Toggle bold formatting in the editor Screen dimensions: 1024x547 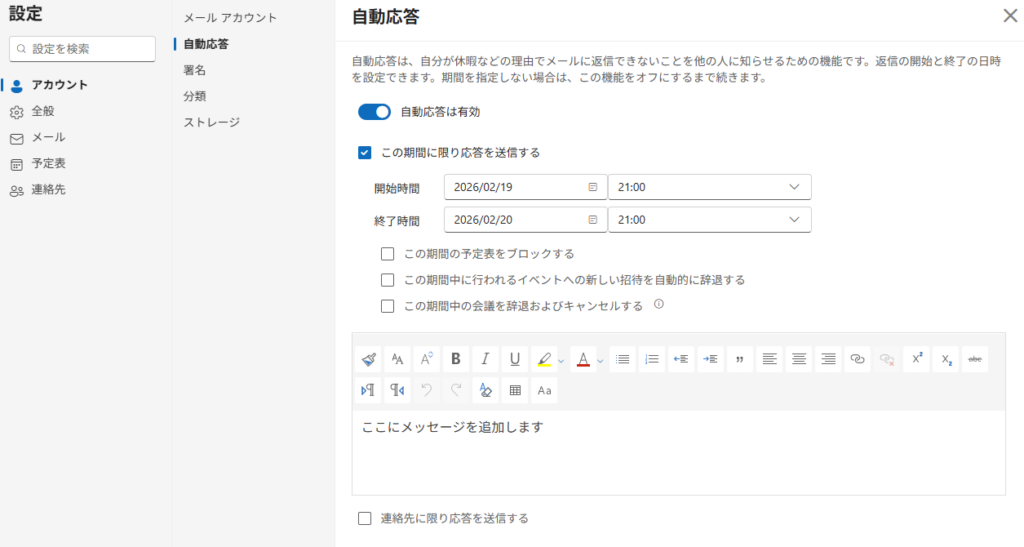tap(456, 359)
